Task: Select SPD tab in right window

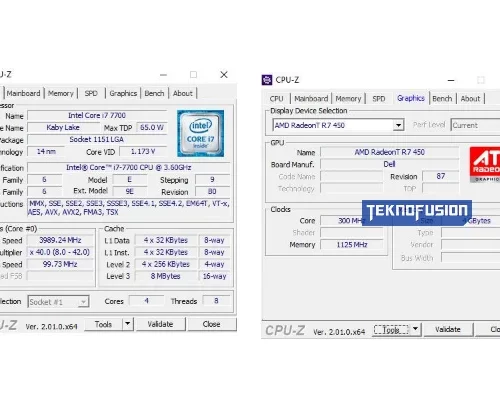Action: 379,99
